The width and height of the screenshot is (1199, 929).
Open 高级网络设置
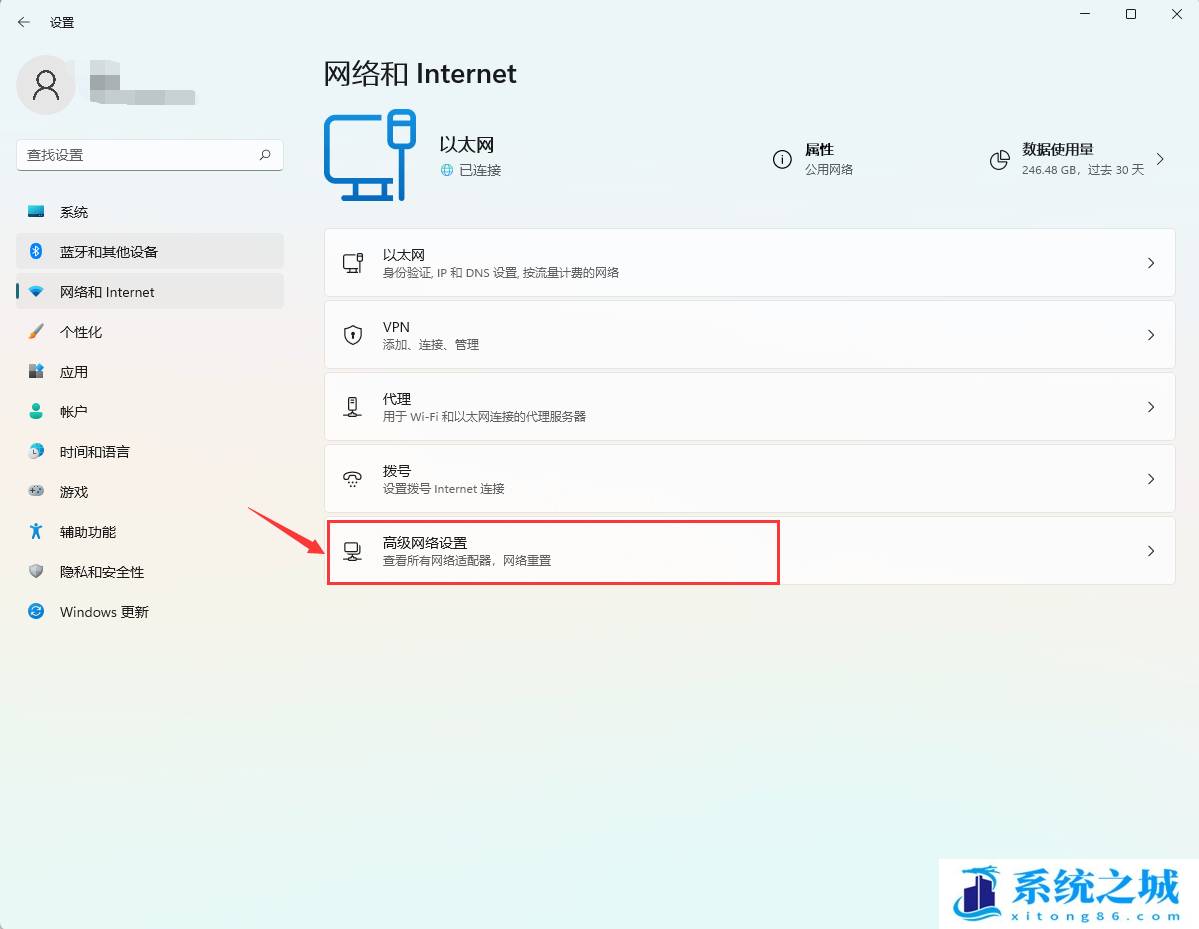pyautogui.click(x=553, y=551)
